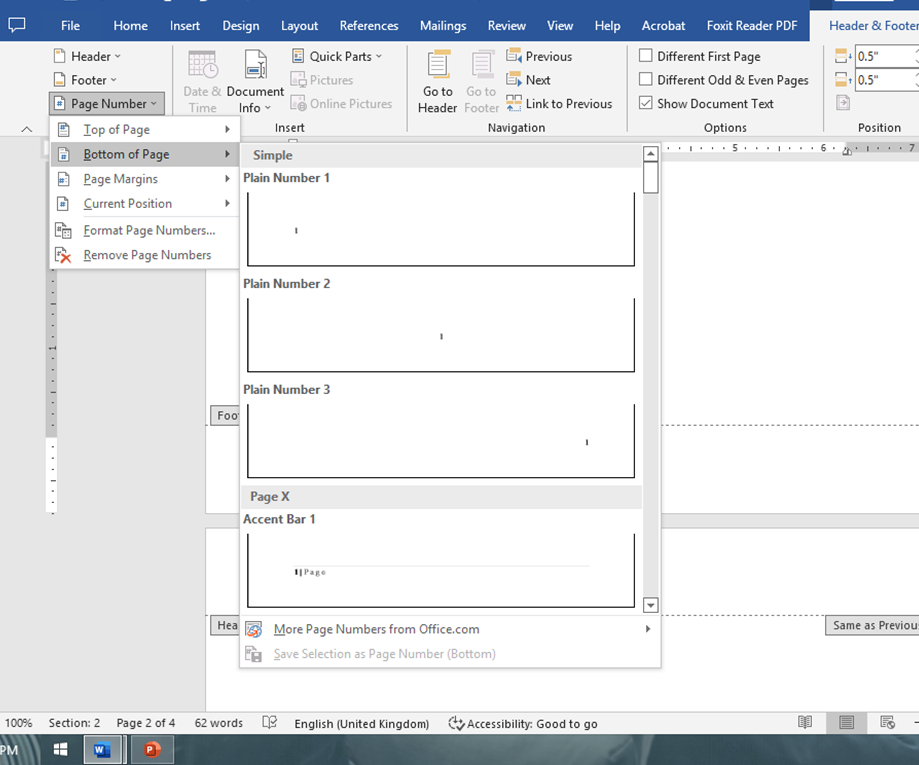The image size is (919, 765).
Task: Click the Office.com page numbers icon
Action: point(253,629)
